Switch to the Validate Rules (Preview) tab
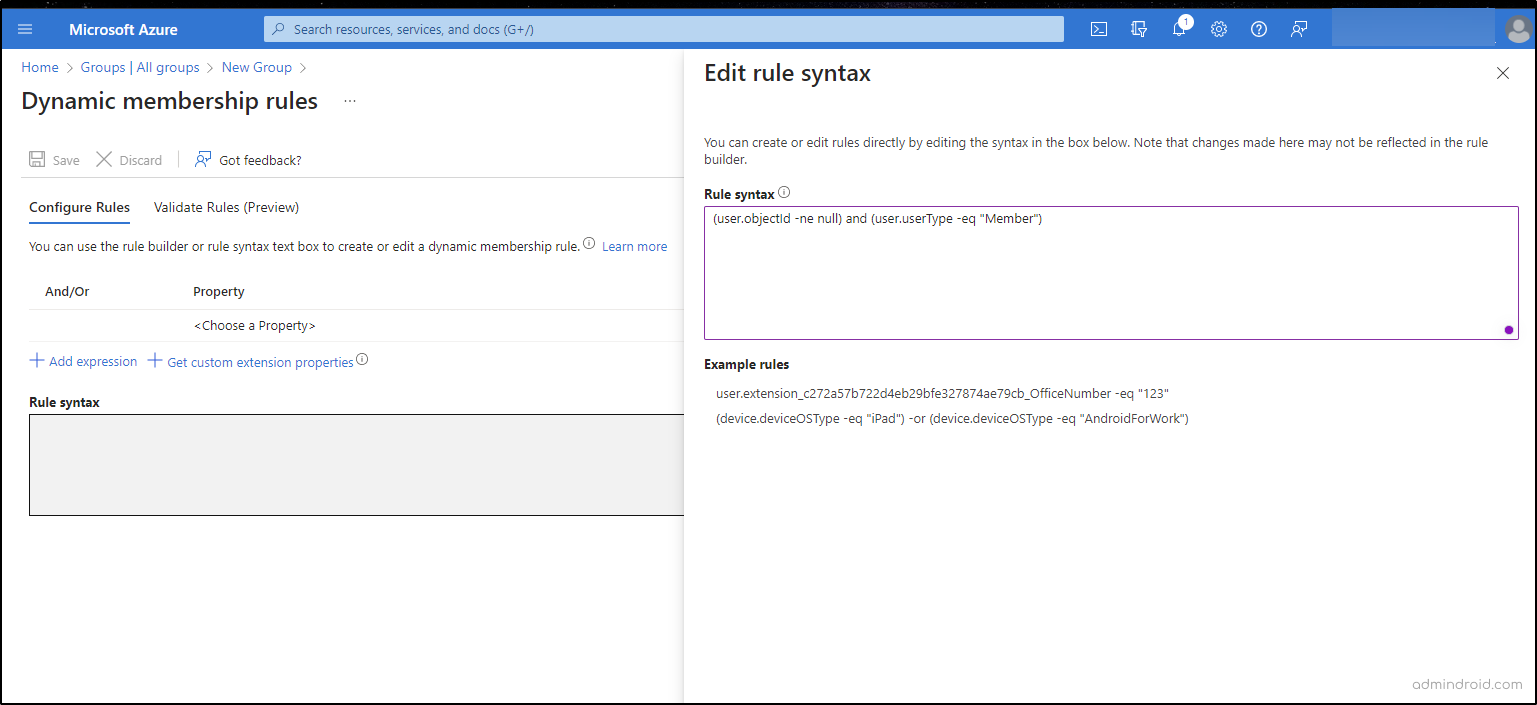Image resolution: width=1537 pixels, height=705 pixels. click(x=226, y=207)
